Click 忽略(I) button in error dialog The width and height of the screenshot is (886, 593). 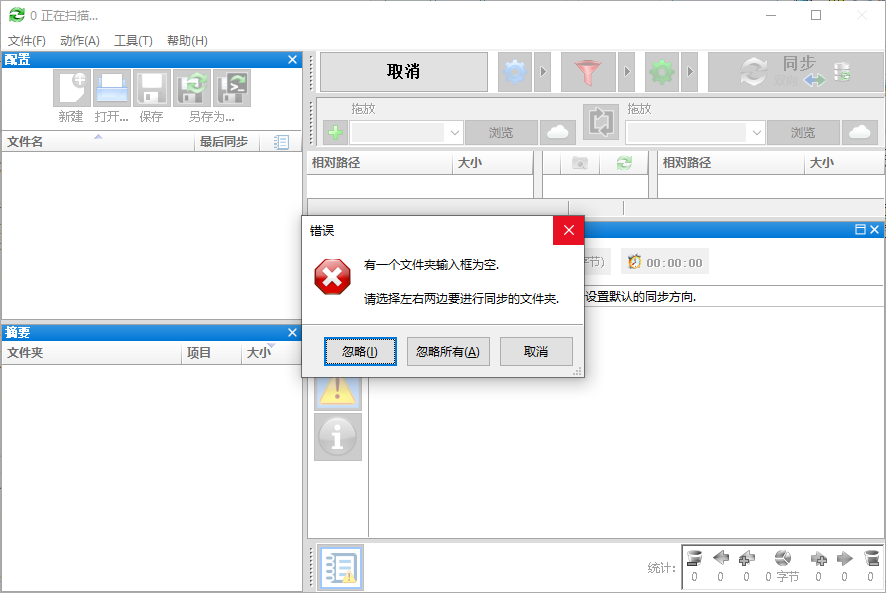(x=360, y=352)
